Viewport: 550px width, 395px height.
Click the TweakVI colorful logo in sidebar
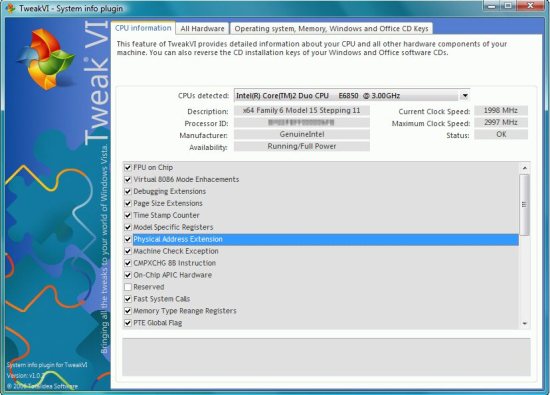pos(46,60)
